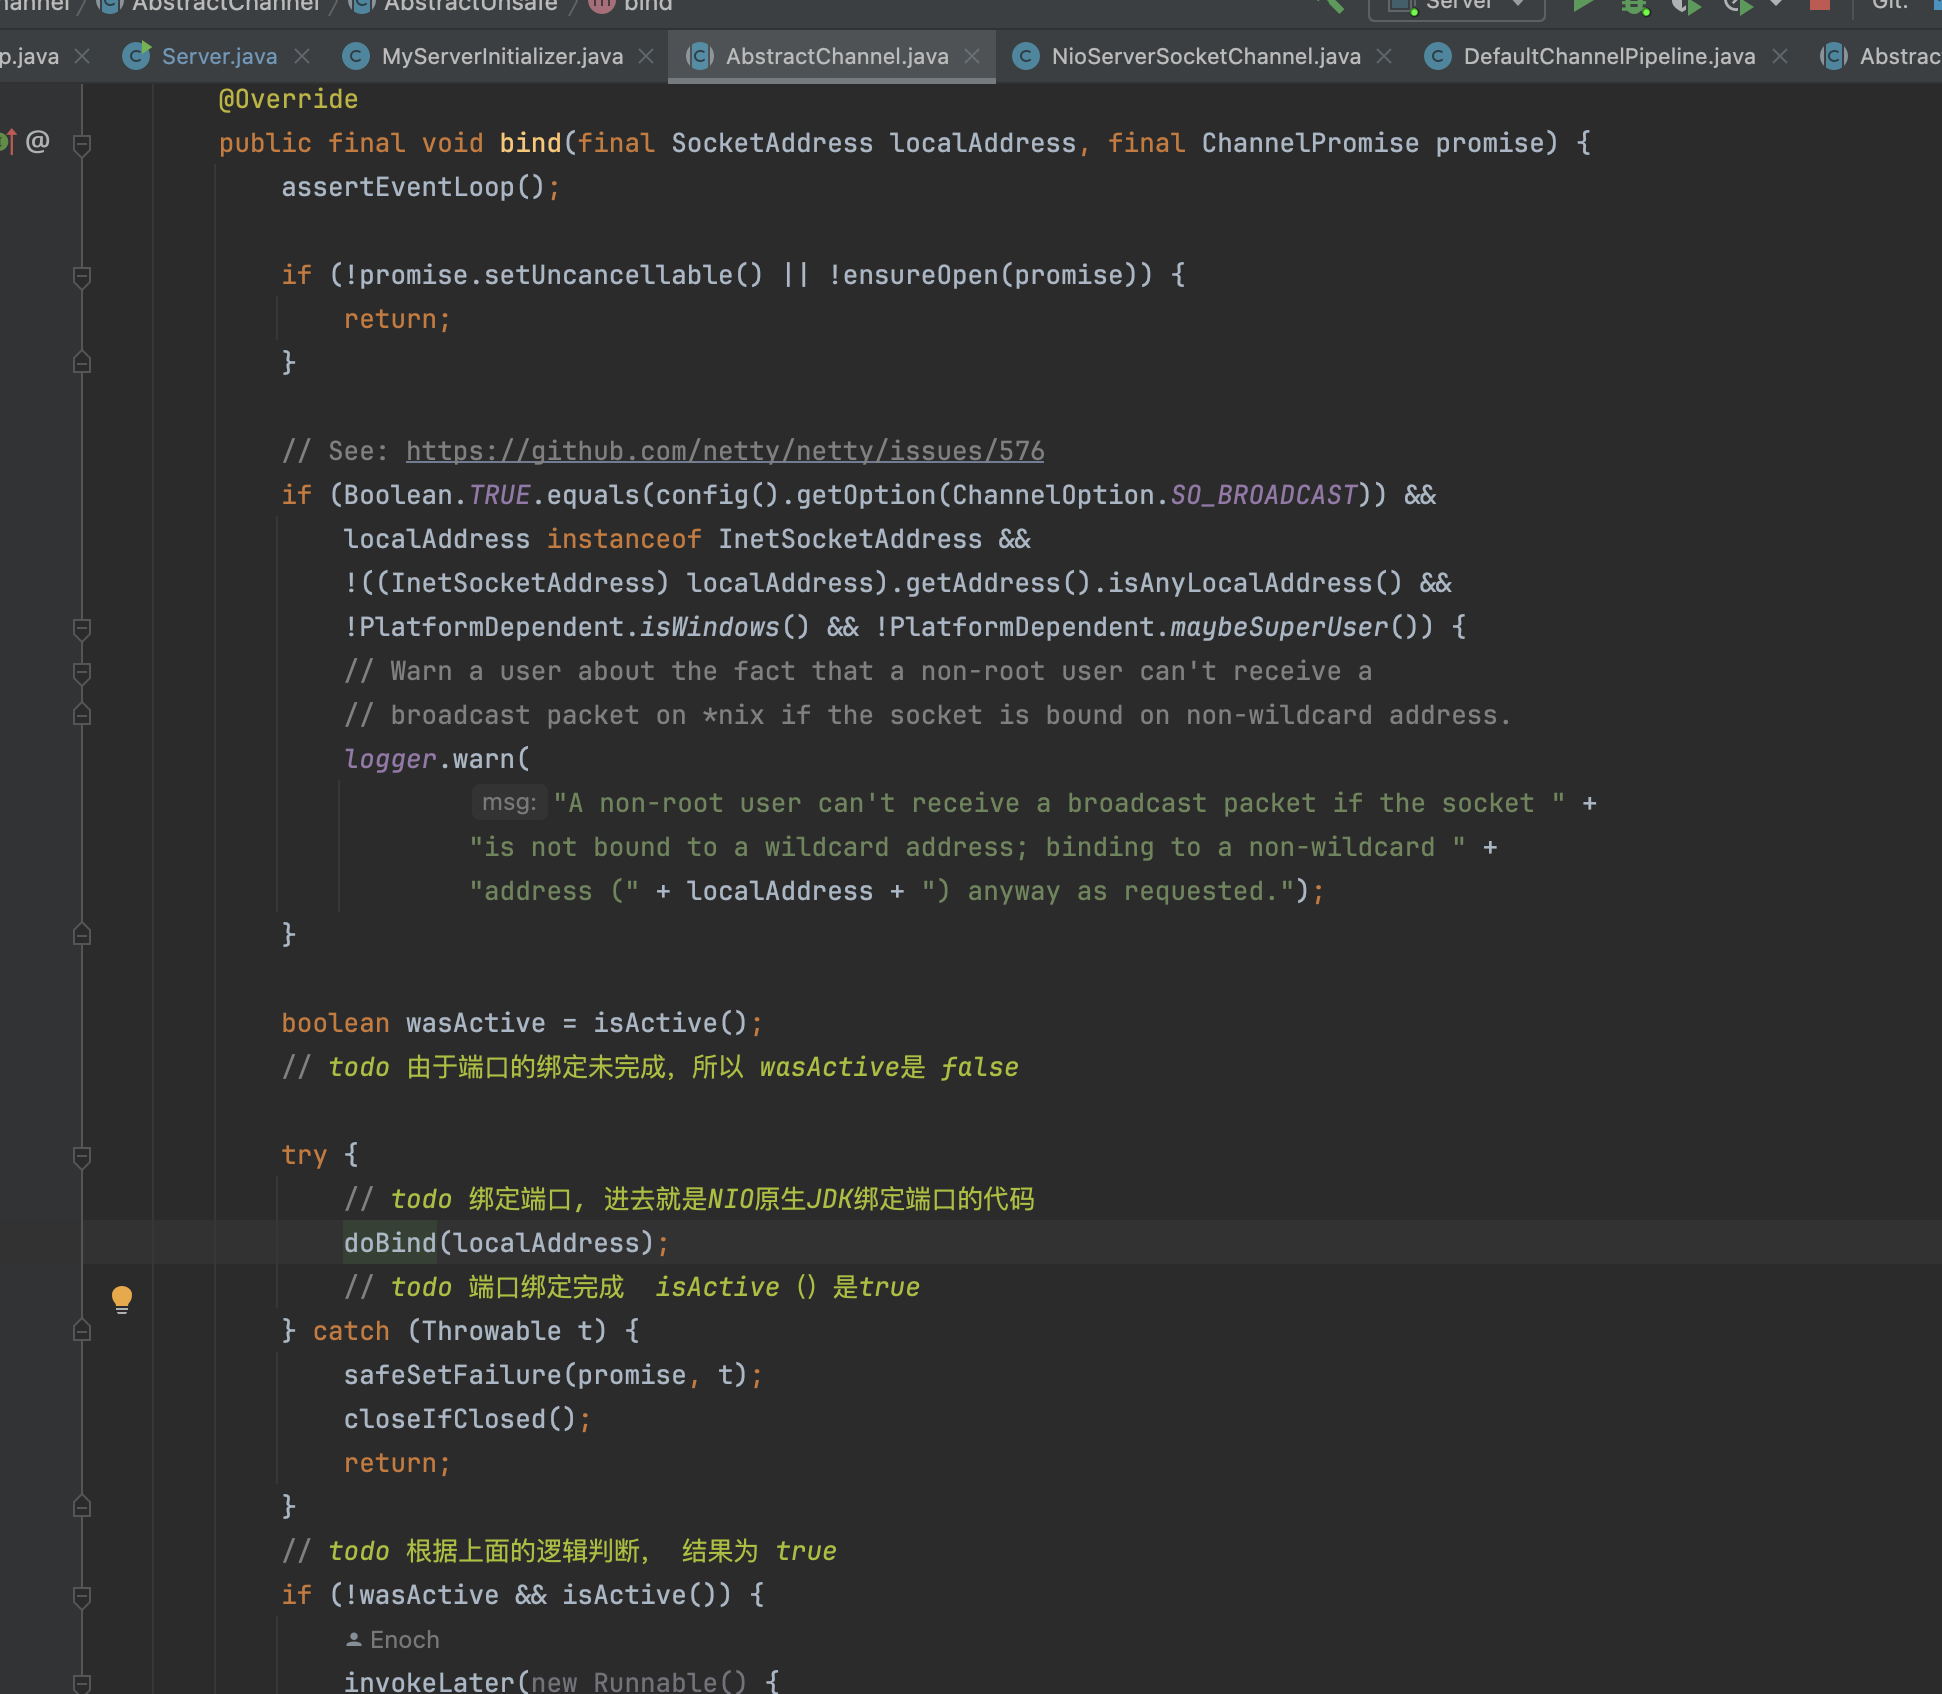The width and height of the screenshot is (1942, 1694).
Task: Collapse the try block fold marker
Action: [83, 1156]
